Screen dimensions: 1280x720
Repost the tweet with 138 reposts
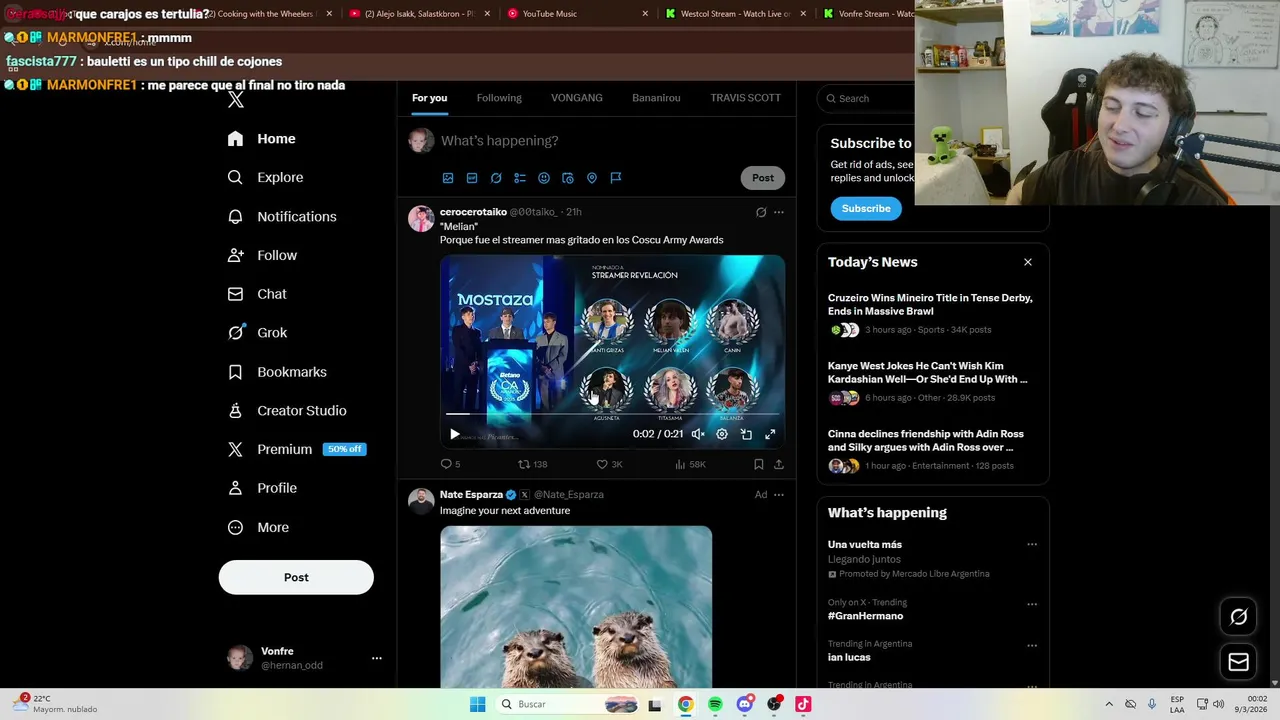point(532,464)
